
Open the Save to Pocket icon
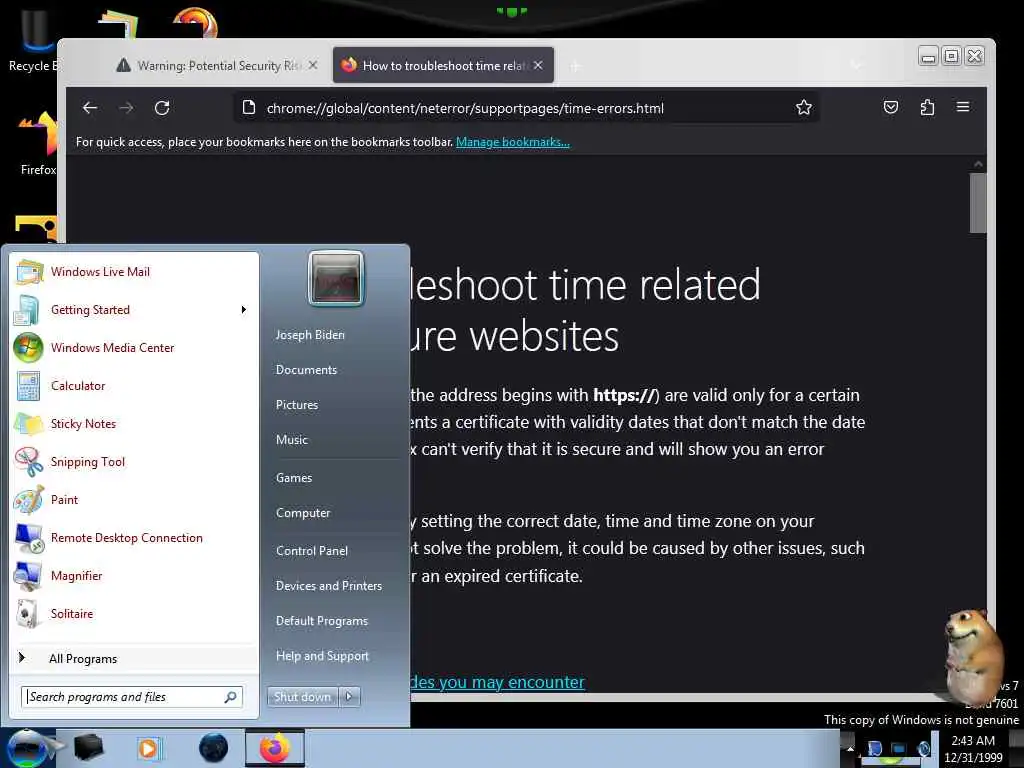[891, 107]
